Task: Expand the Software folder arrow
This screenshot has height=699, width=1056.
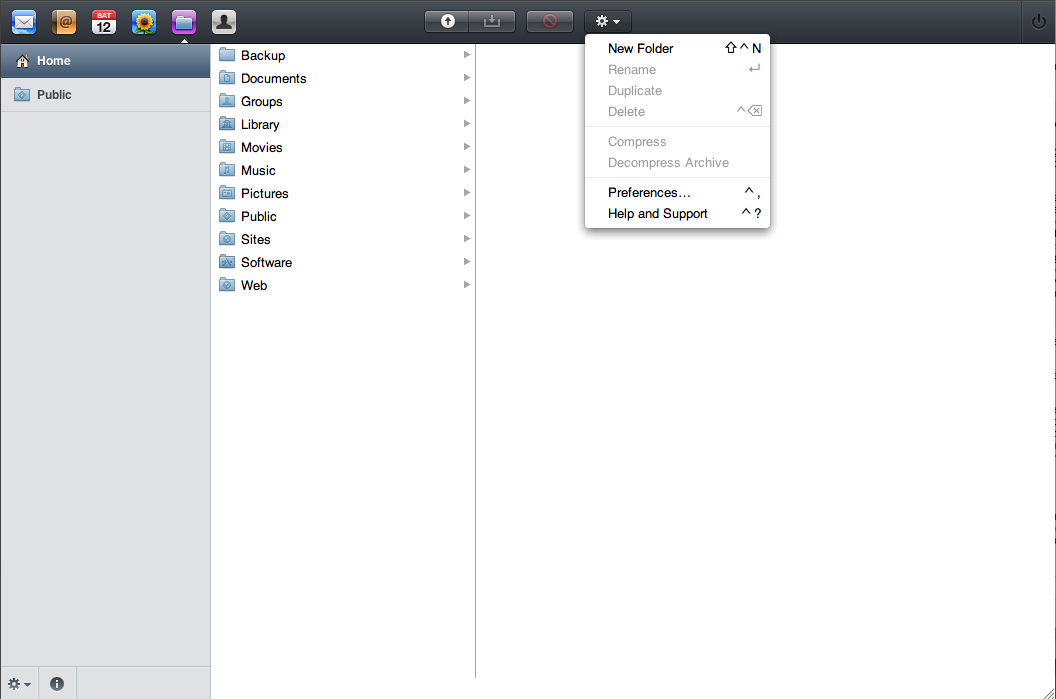Action: (x=467, y=261)
